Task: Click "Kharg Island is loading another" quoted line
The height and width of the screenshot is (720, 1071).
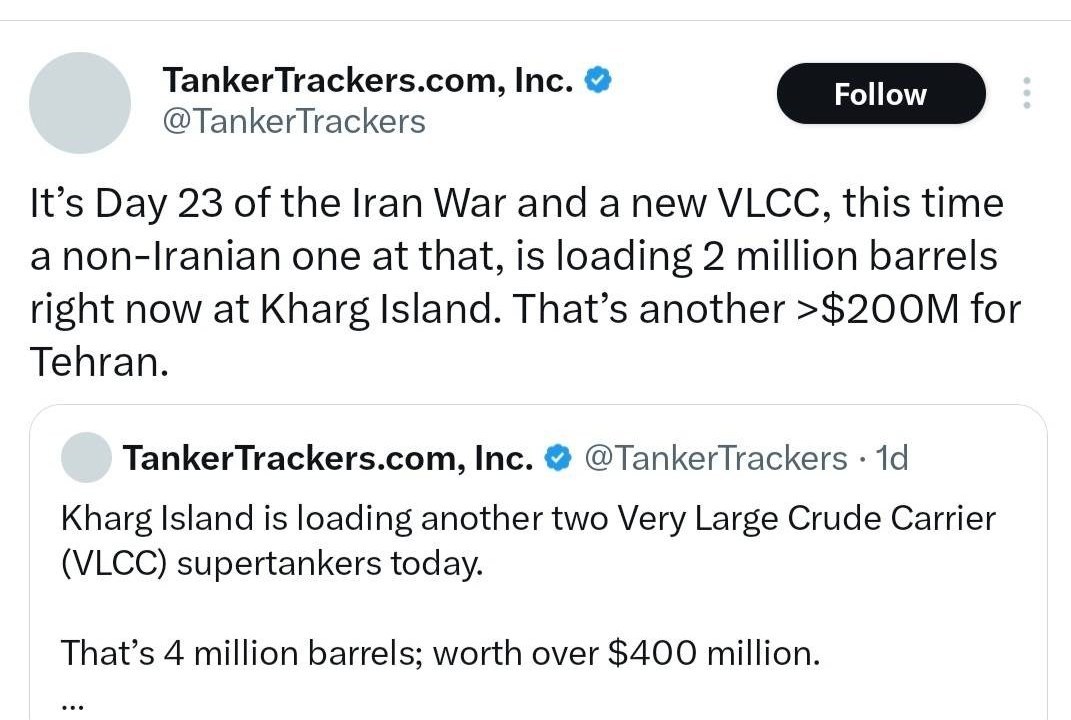Action: [x=528, y=519]
